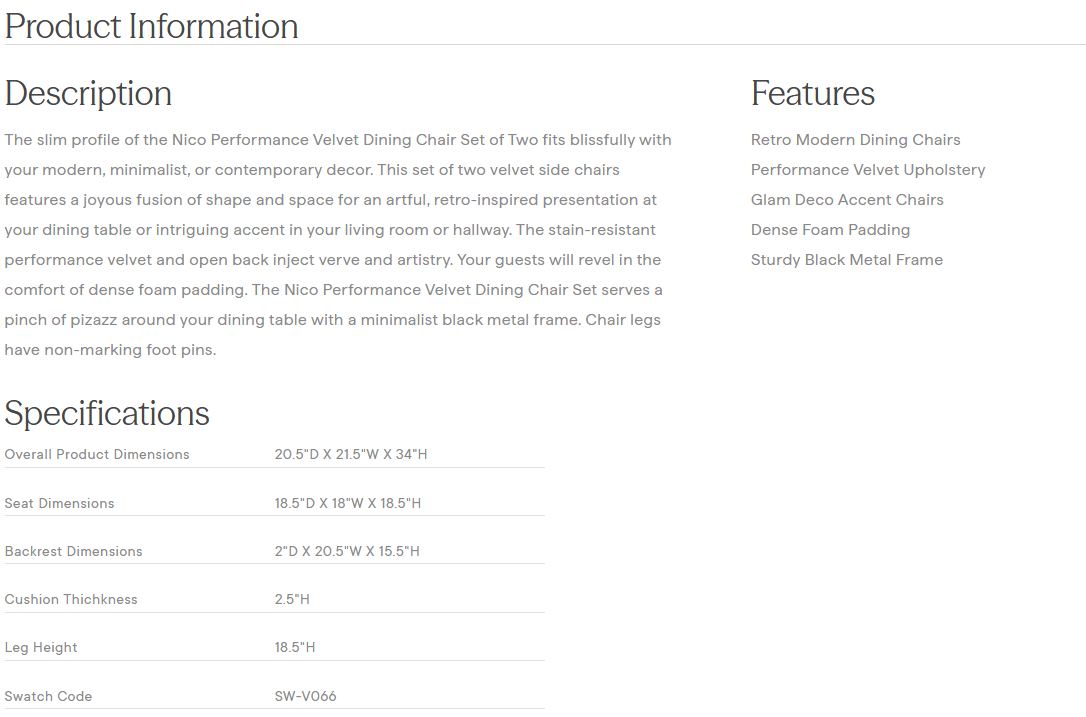The height and width of the screenshot is (717, 1086).
Task: Click the Specifications heading
Action: [107, 413]
